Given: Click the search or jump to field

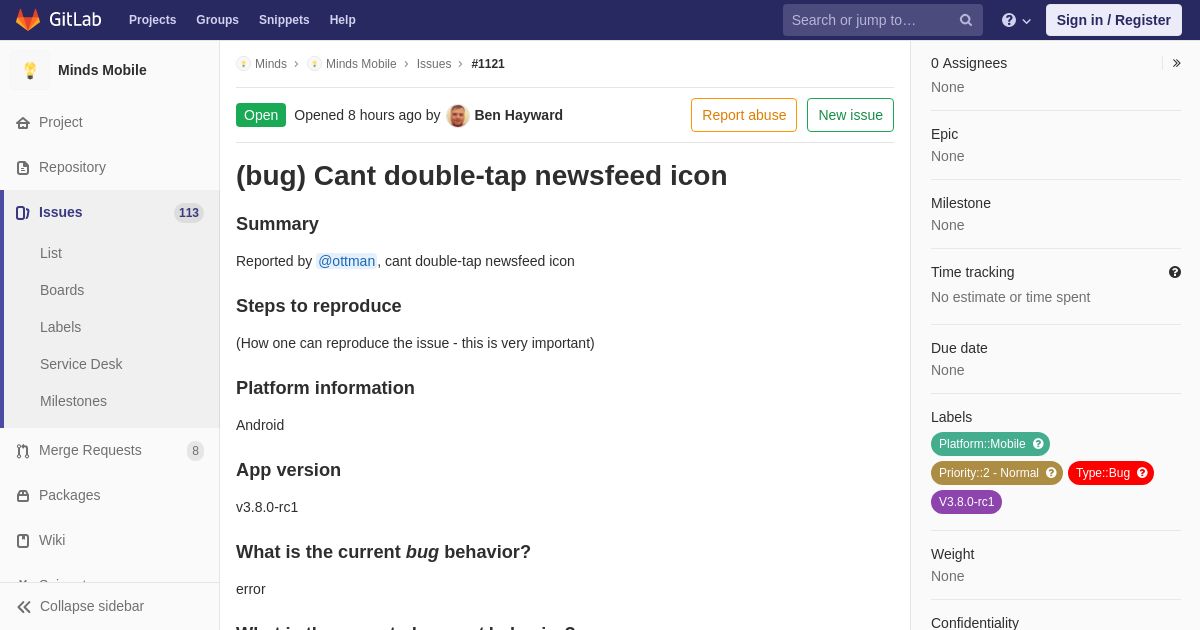Looking at the screenshot, I should [x=883, y=20].
